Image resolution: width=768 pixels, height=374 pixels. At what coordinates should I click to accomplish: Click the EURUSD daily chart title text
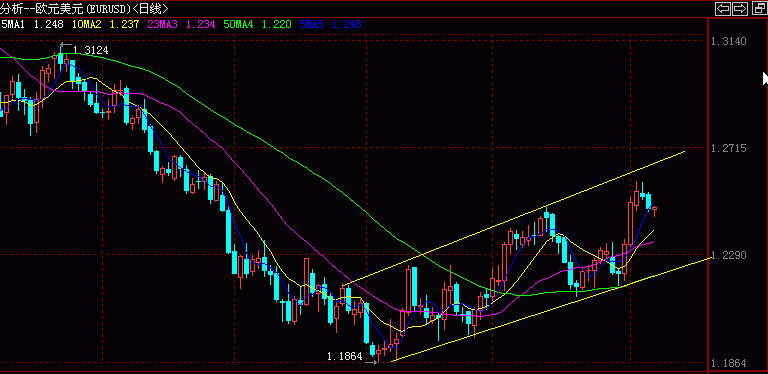pos(84,8)
